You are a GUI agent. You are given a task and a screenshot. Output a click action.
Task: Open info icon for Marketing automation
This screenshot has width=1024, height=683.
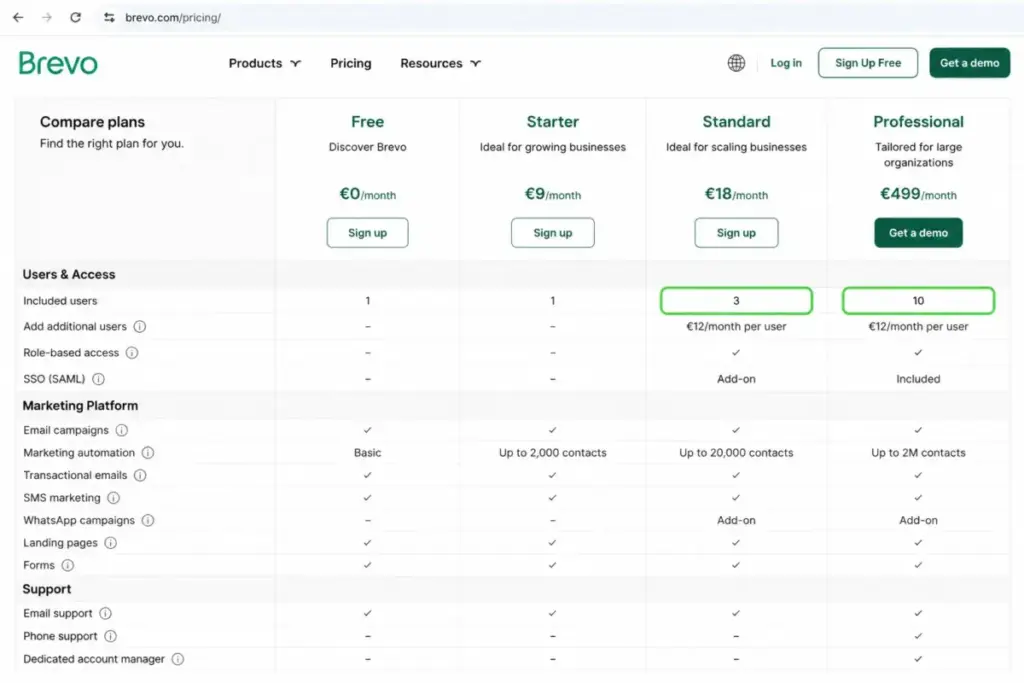(x=148, y=453)
